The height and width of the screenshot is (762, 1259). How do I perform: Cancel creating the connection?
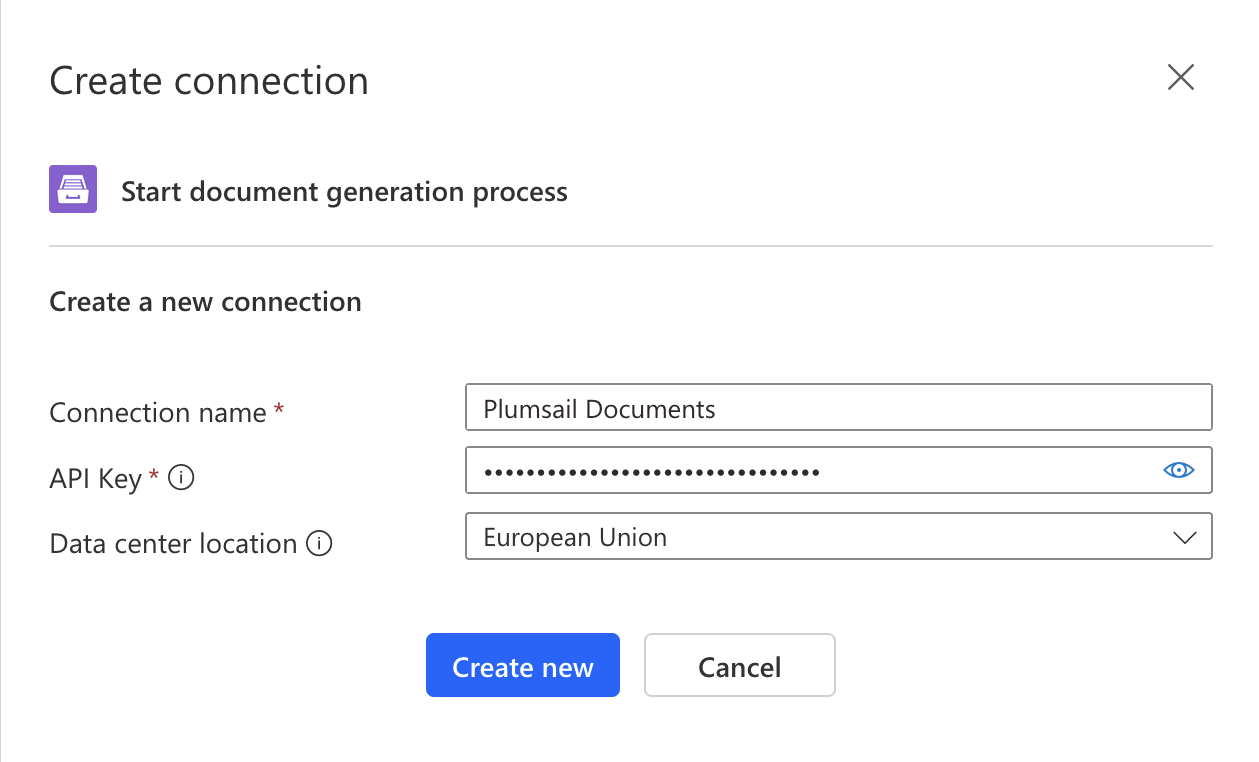point(739,666)
